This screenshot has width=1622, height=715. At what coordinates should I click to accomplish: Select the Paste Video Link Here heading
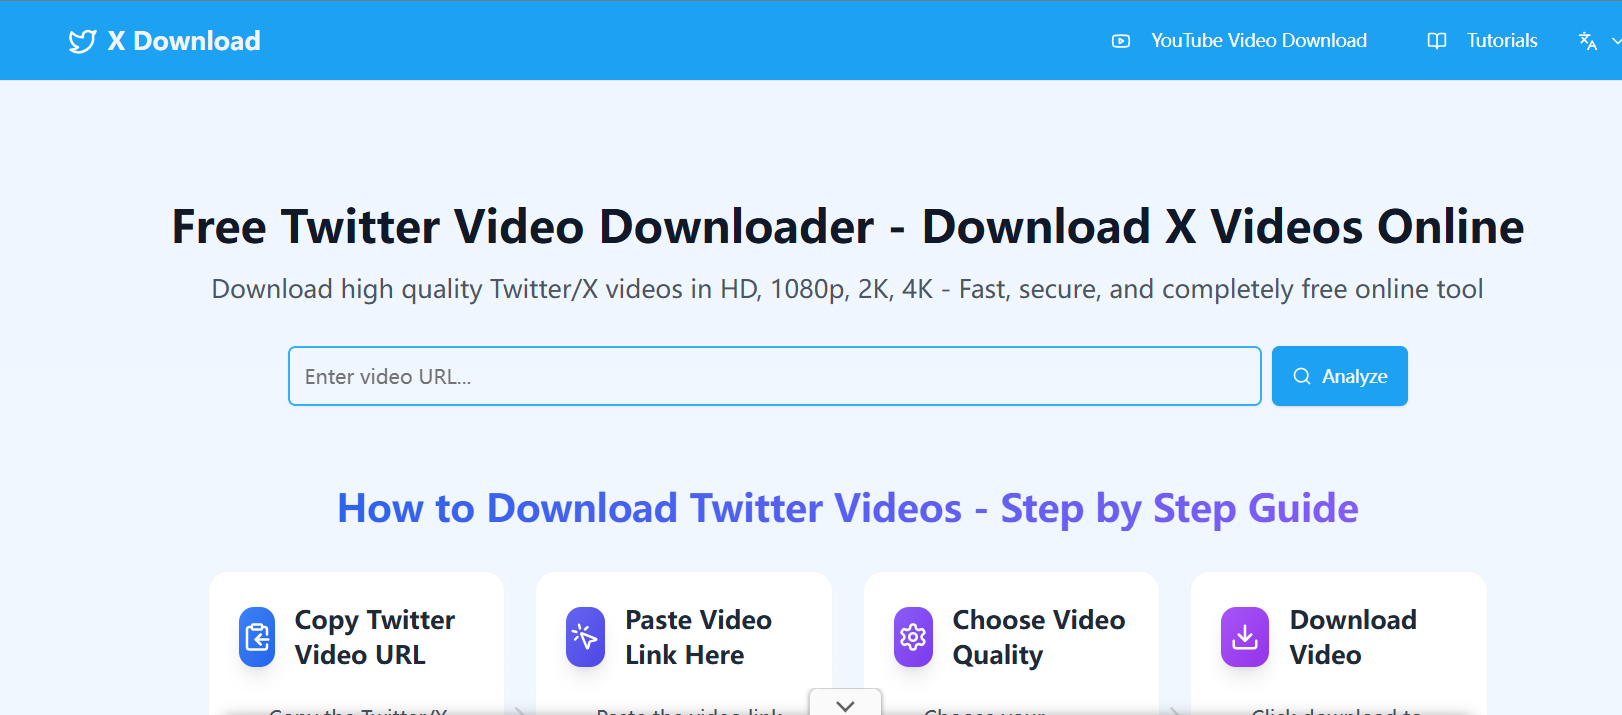tap(698, 637)
